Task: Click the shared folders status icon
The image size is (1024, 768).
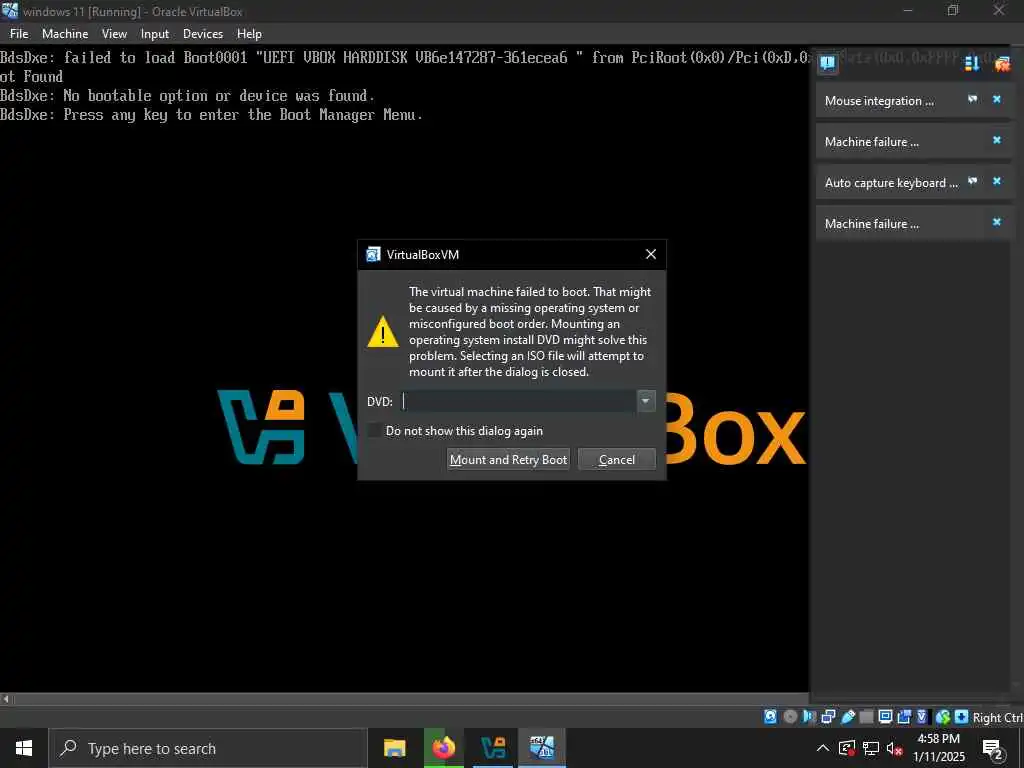Action: (x=867, y=717)
